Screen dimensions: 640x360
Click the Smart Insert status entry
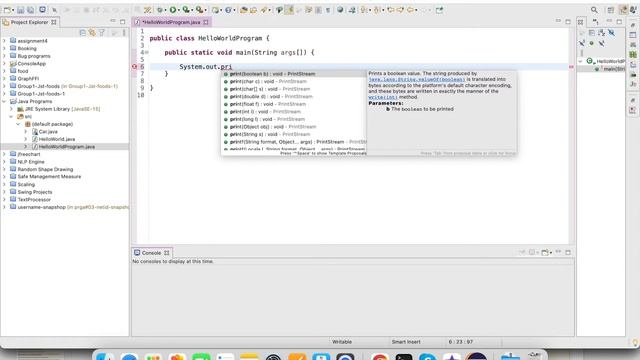point(406,342)
